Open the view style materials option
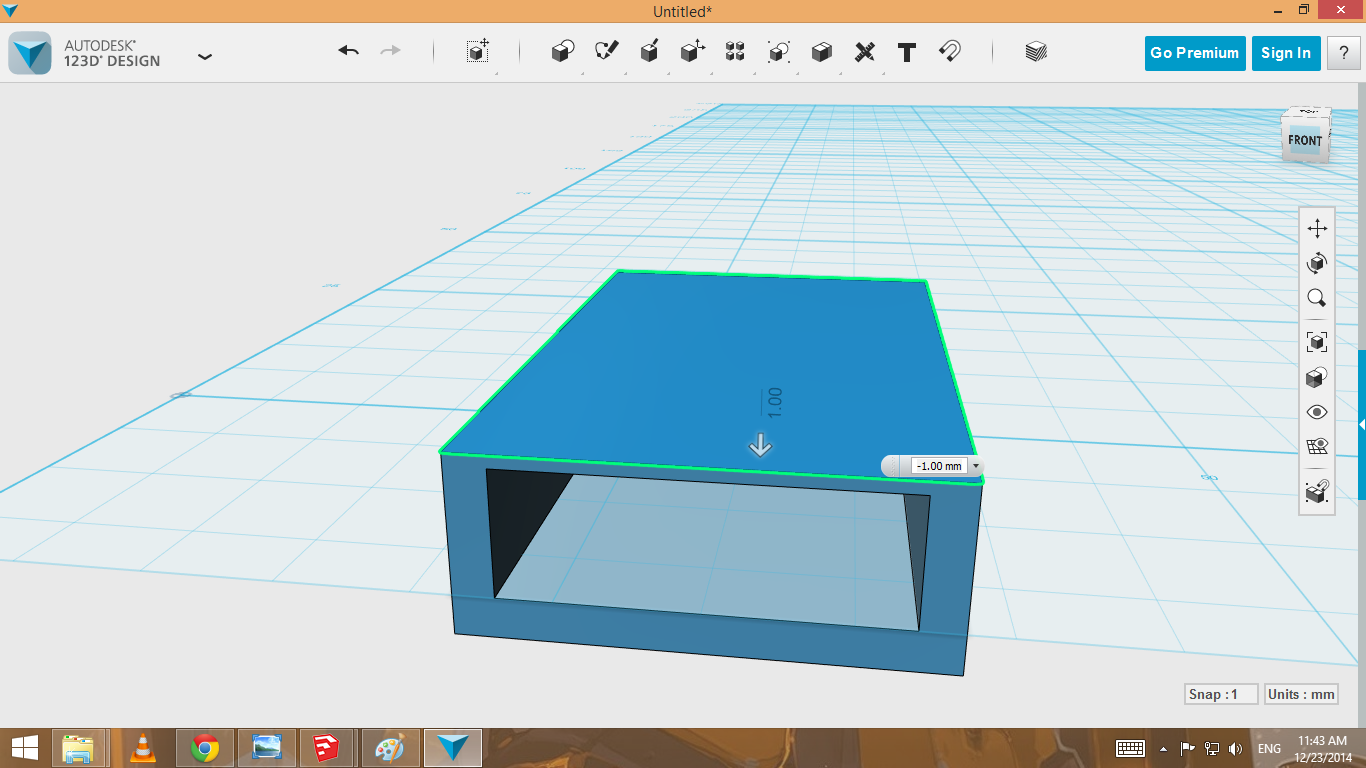The width and height of the screenshot is (1366, 768). pyautogui.click(x=1317, y=377)
